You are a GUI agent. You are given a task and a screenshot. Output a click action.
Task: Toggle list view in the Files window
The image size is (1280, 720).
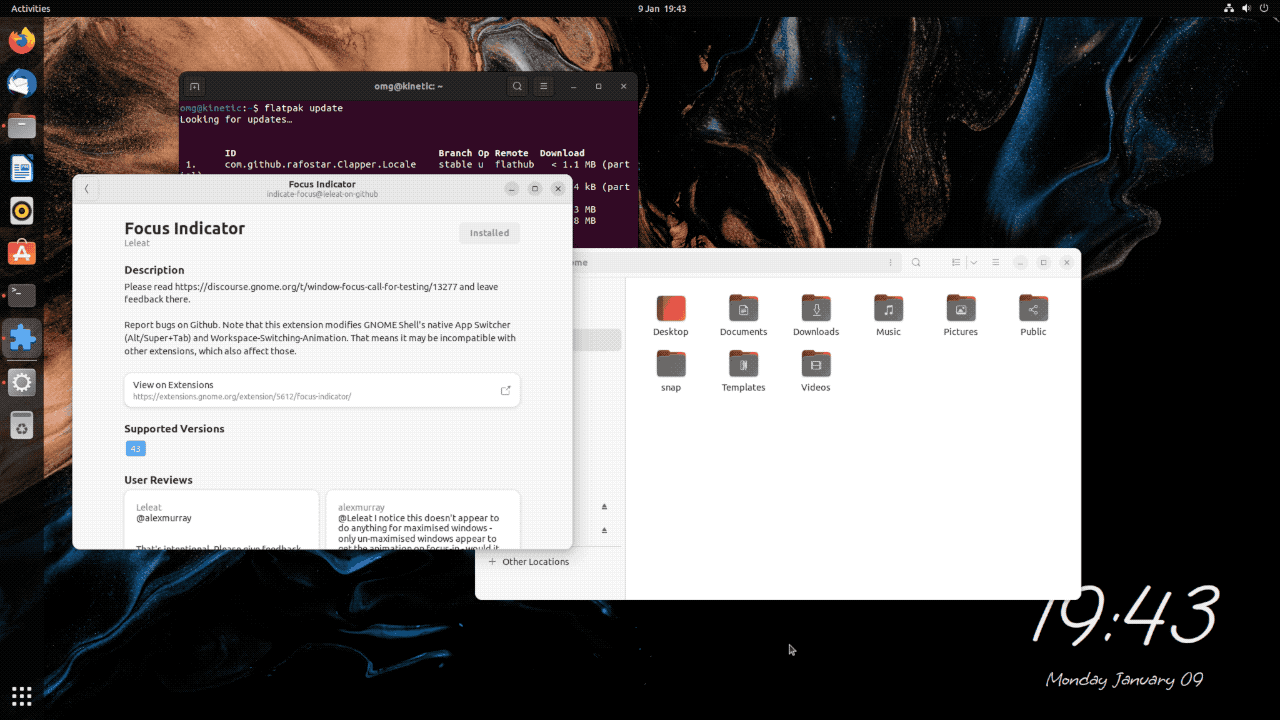[956, 262]
